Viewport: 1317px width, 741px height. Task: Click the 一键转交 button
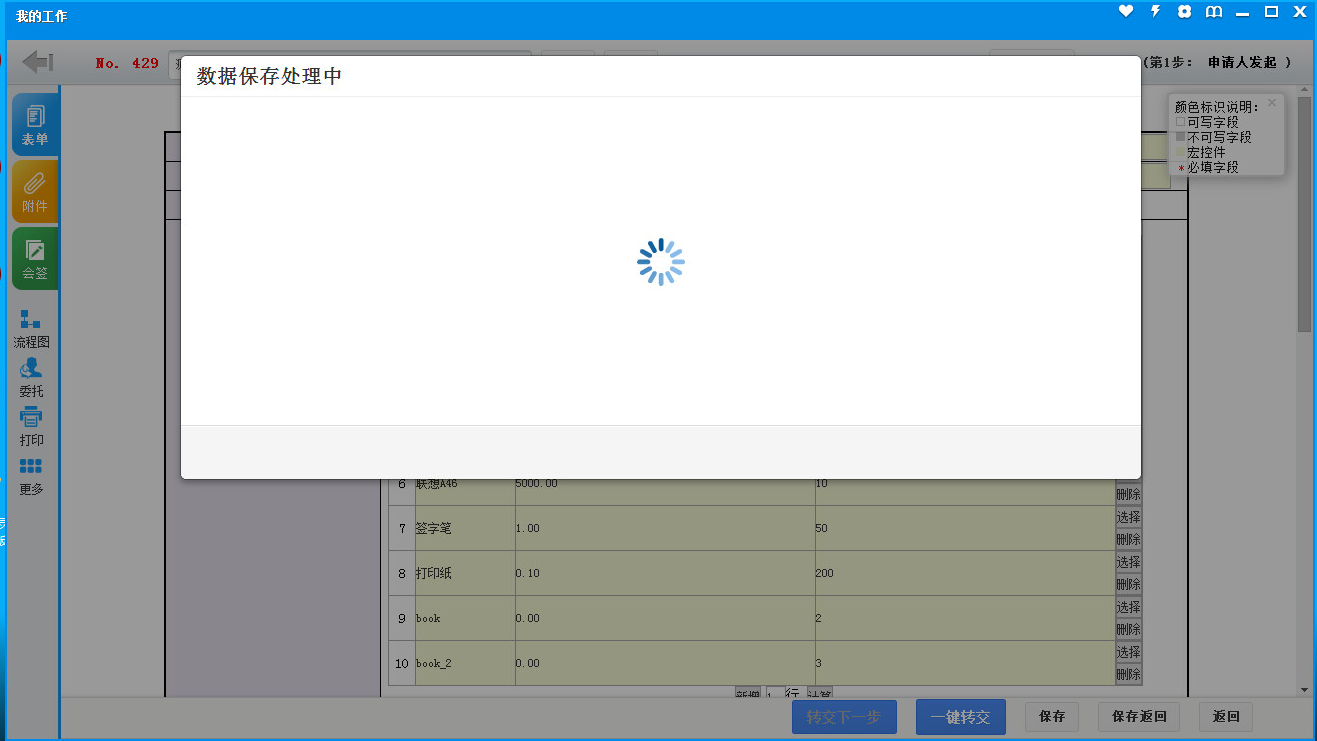960,717
